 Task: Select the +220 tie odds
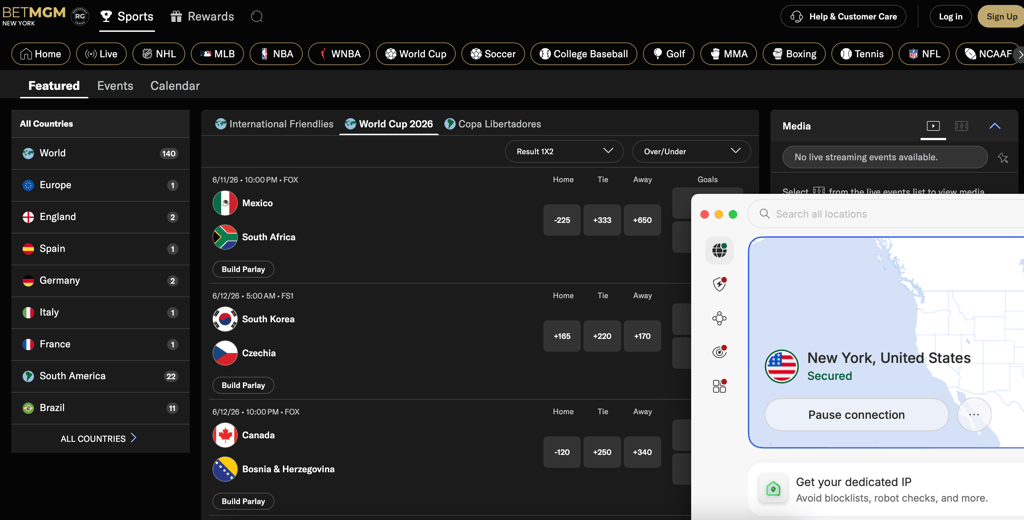tap(602, 336)
